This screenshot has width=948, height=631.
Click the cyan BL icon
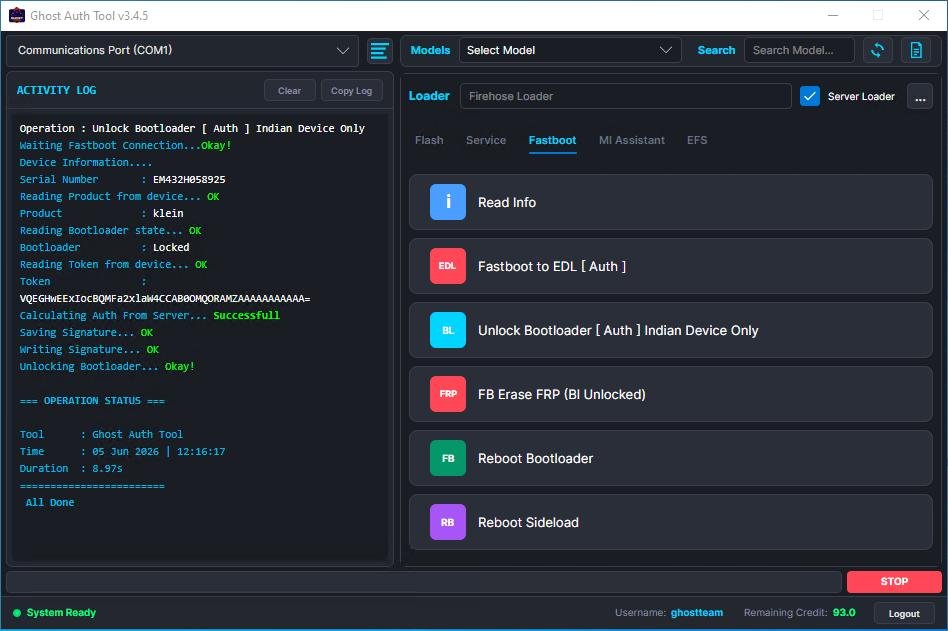click(447, 330)
